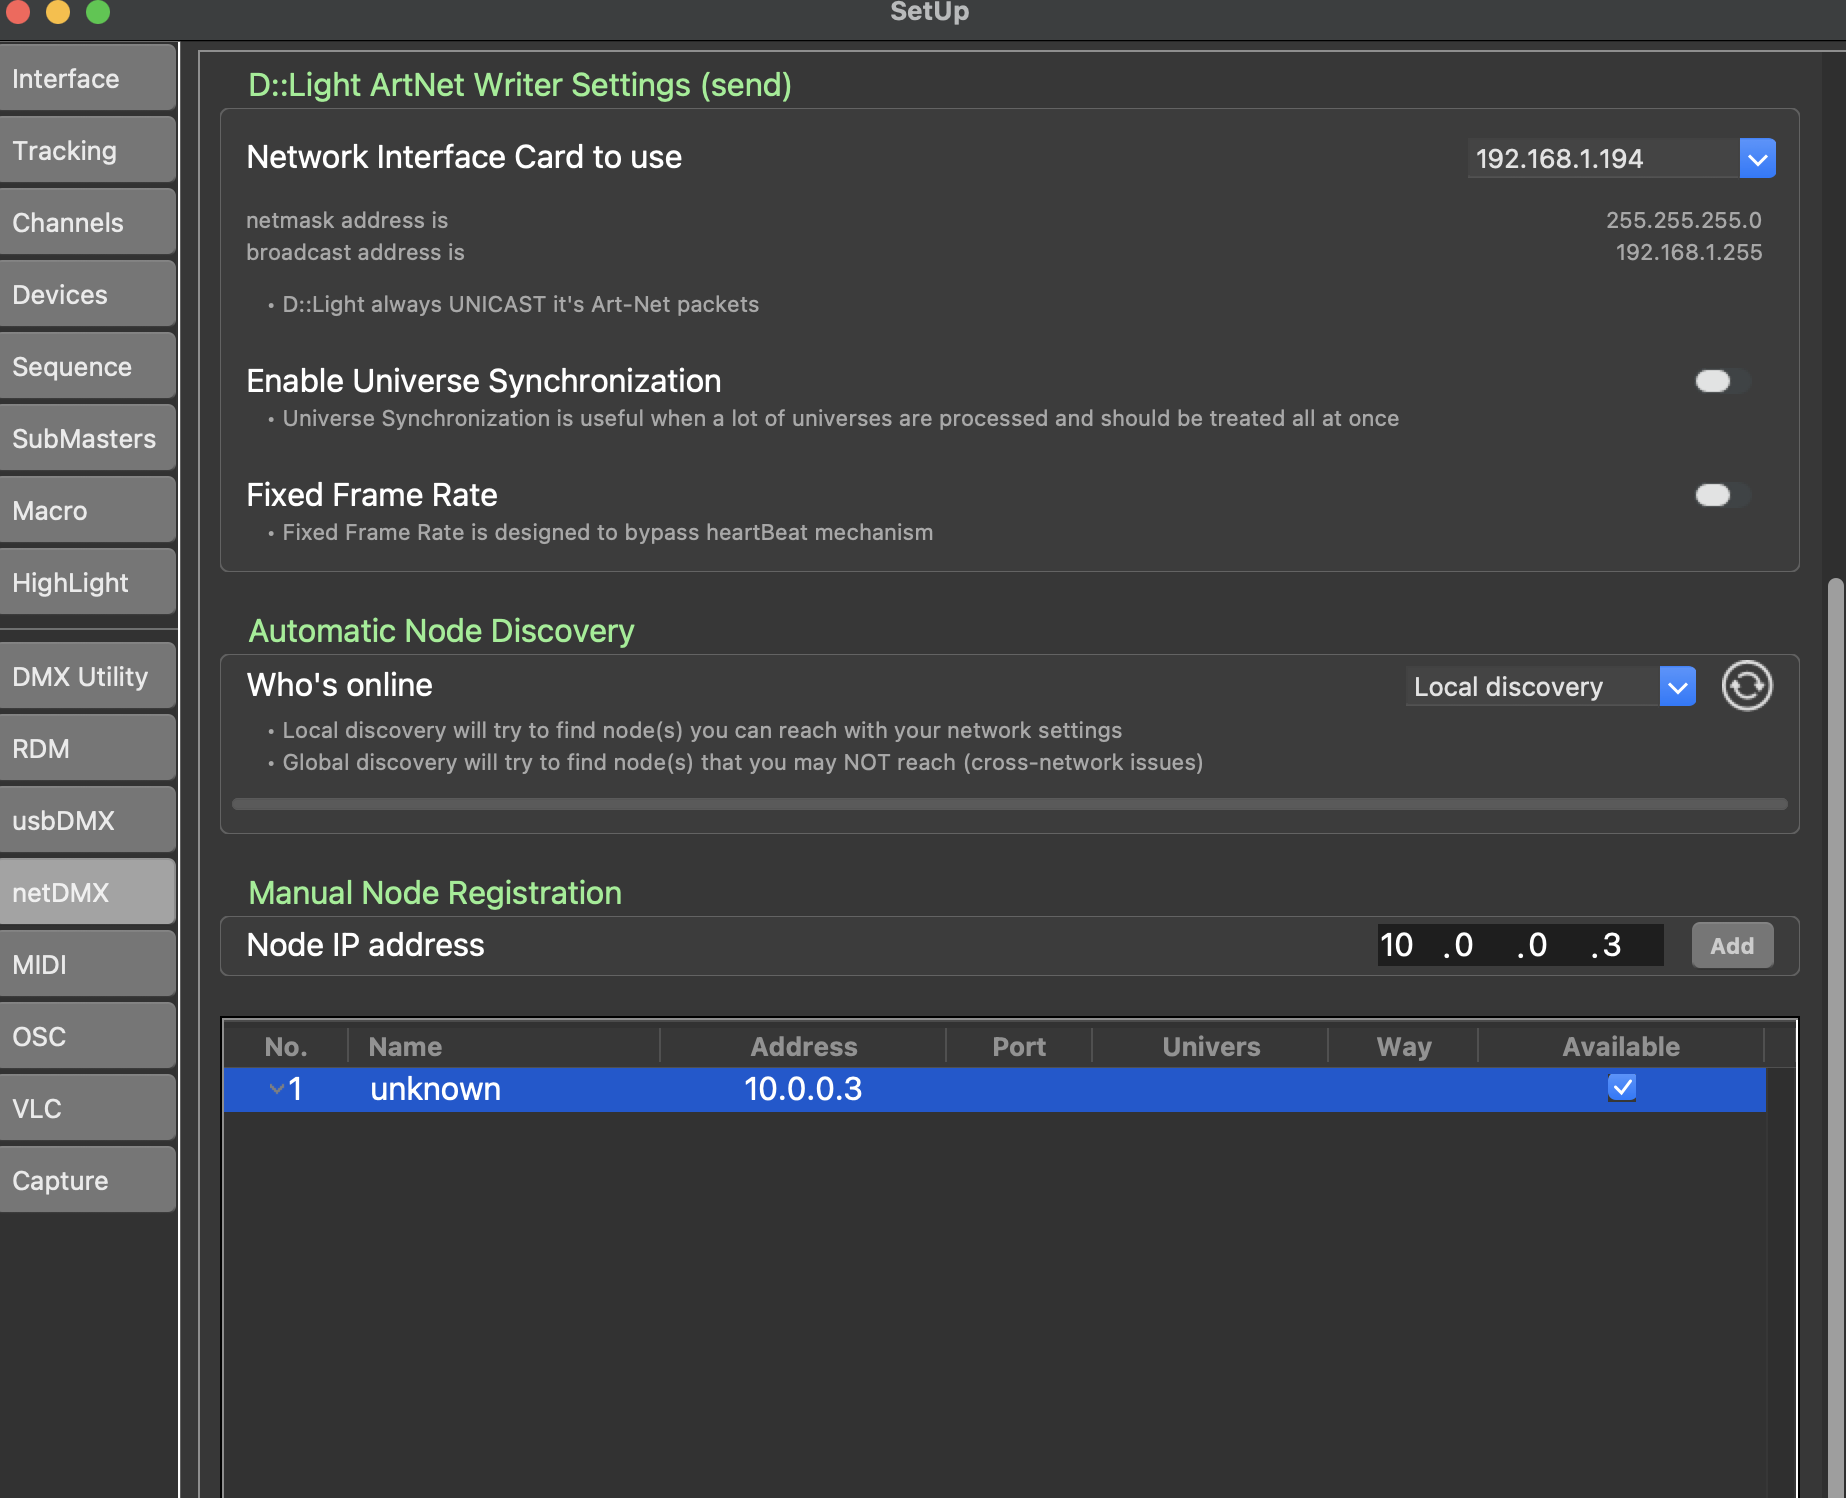Click the vertical scrollbar on the right
The image size is (1846, 1498).
click(1835, 1030)
